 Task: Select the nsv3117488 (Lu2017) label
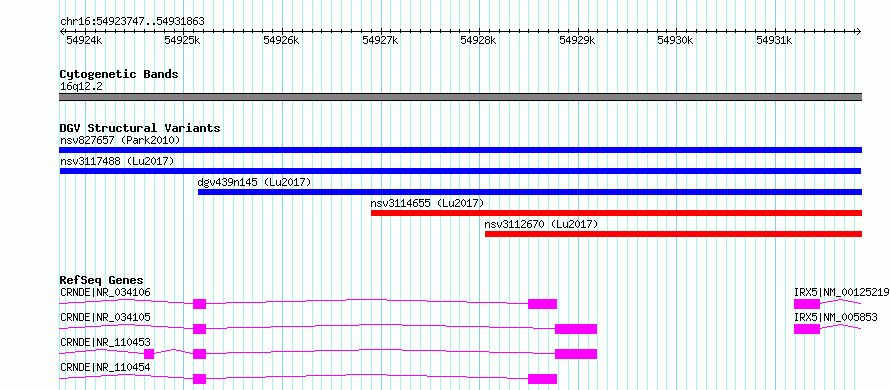tap(117, 161)
